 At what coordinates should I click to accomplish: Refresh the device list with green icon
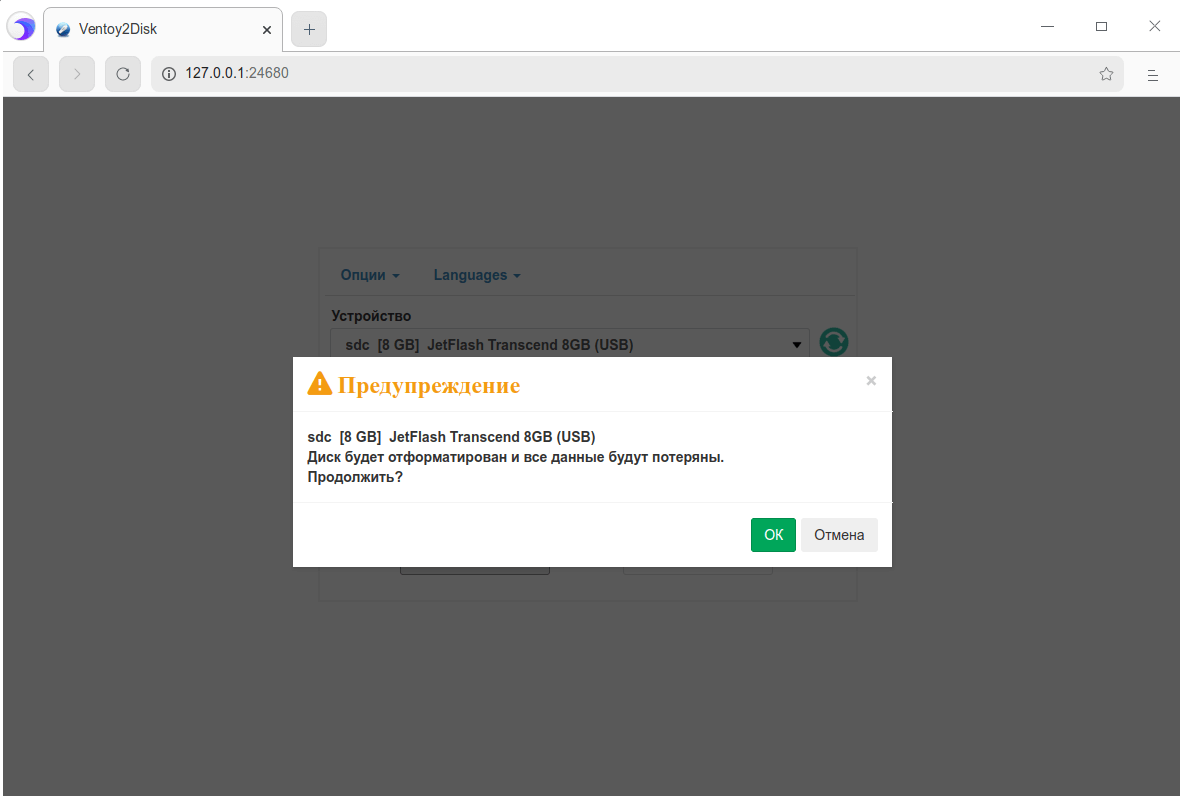coord(834,342)
